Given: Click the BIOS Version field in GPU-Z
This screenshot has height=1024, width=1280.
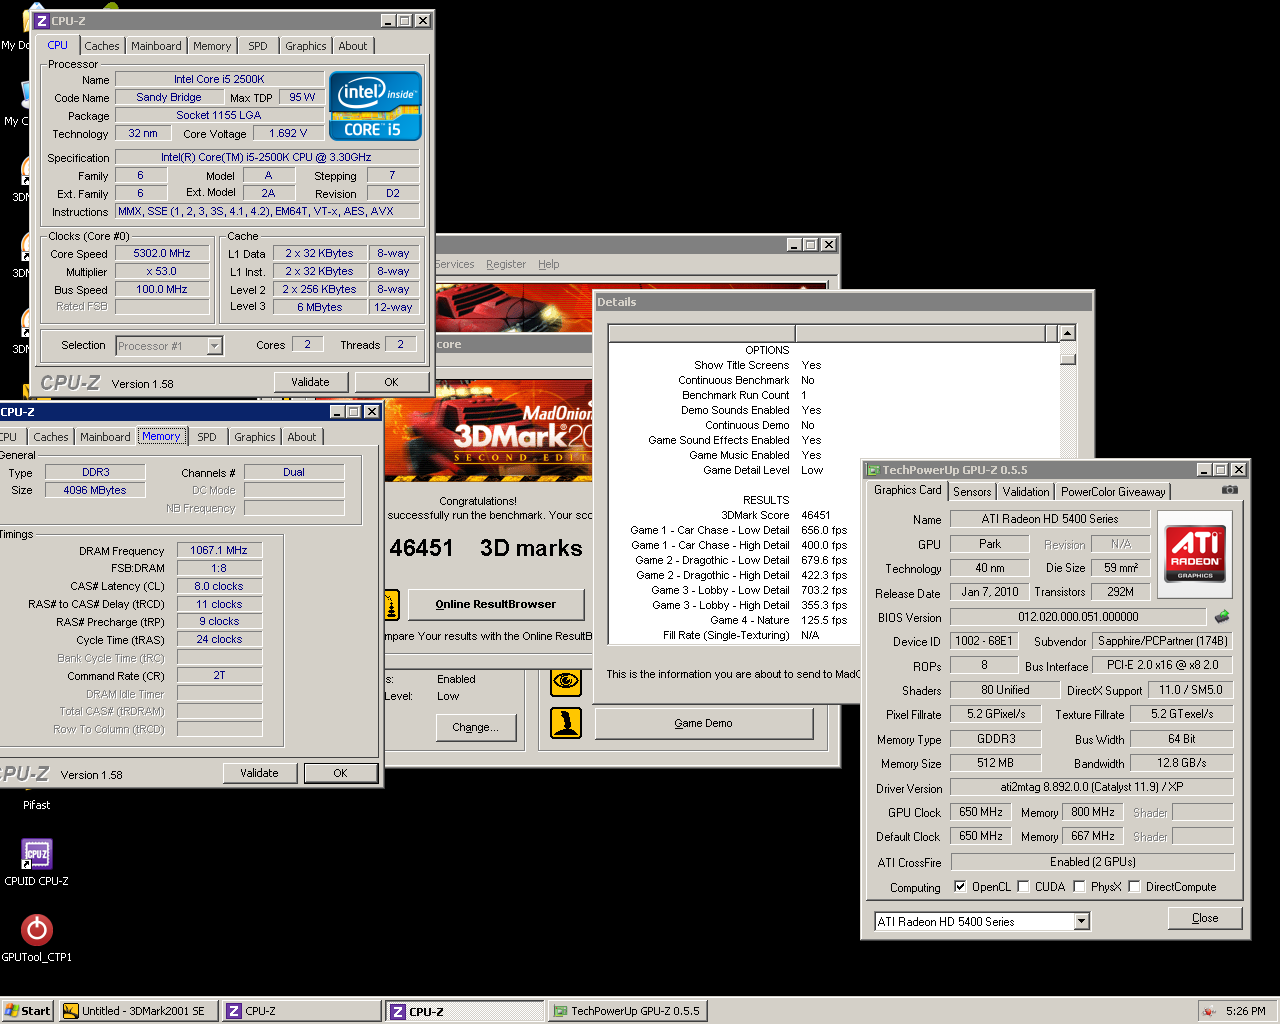Looking at the screenshot, I should pos(1078,617).
